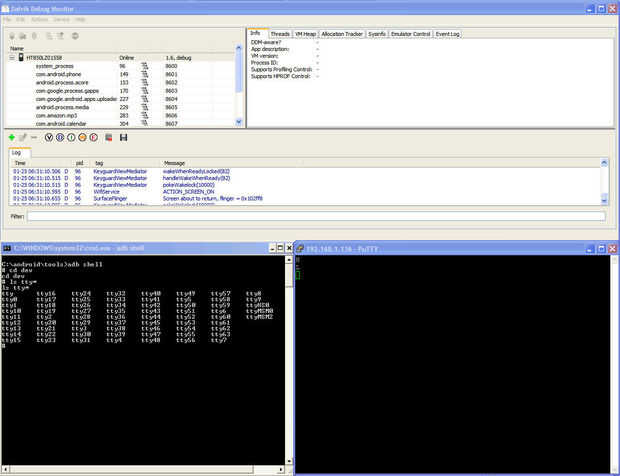
Task: Select the system_process row
Action: [x=121, y=66]
